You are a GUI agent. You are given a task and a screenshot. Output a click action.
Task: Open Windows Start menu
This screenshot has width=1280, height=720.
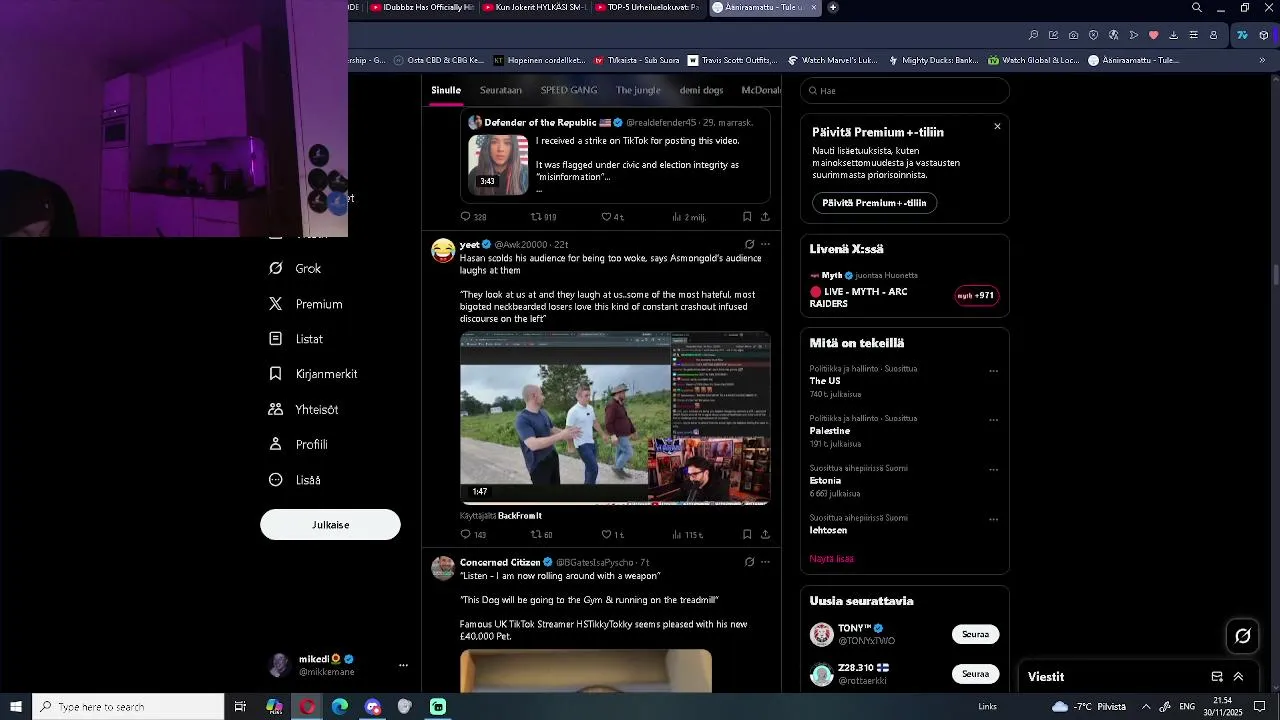[x=16, y=707]
